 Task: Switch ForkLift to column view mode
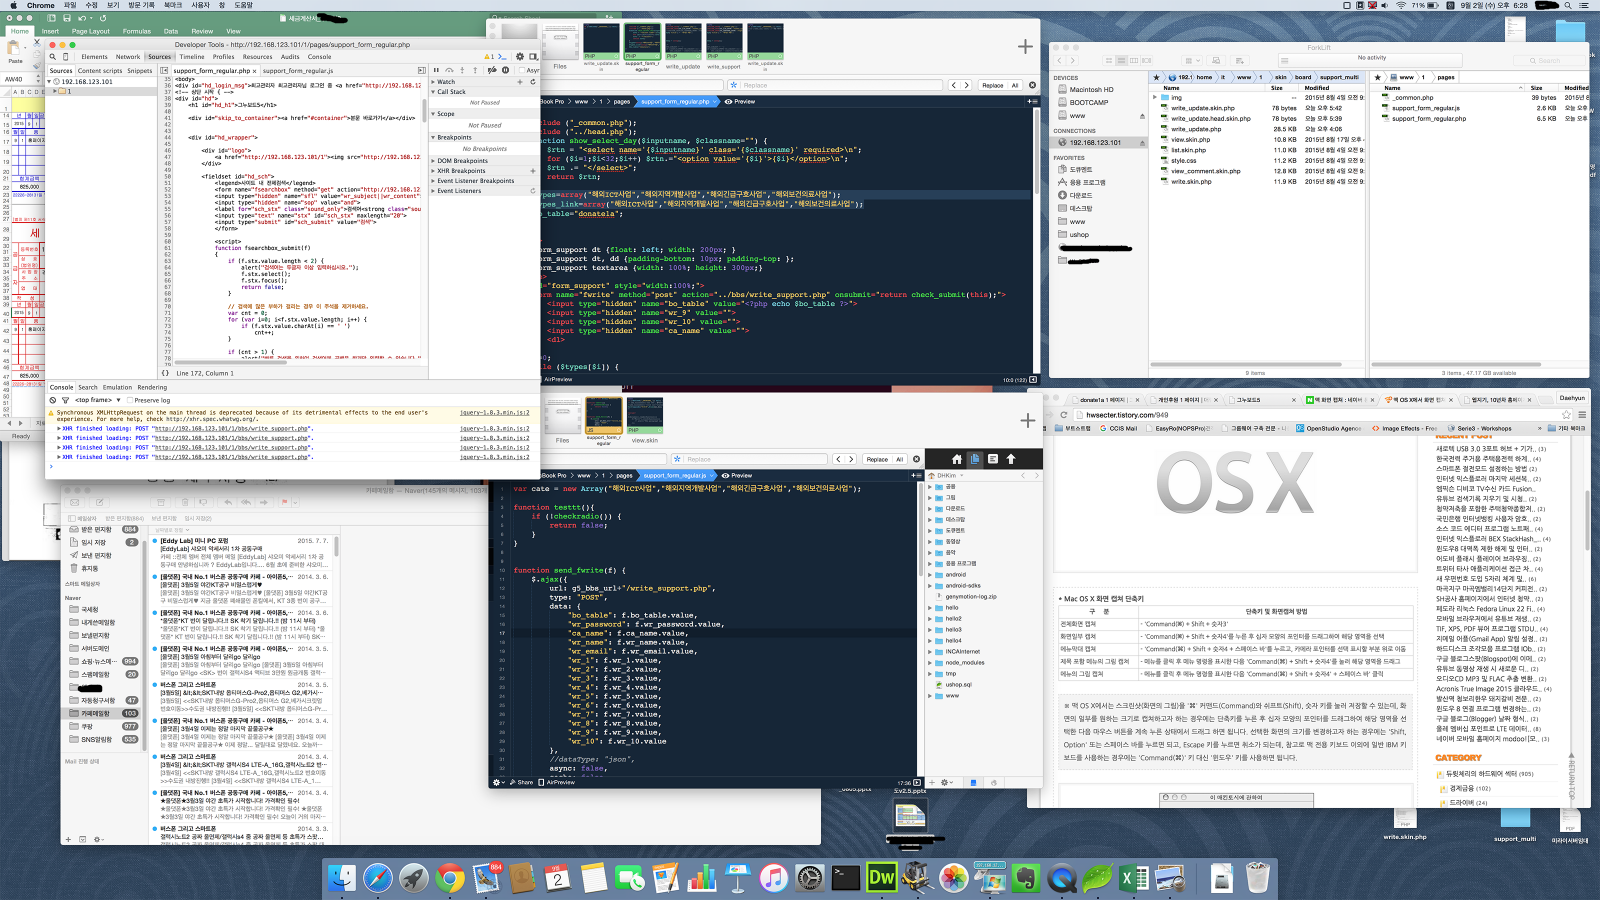tap(1134, 60)
